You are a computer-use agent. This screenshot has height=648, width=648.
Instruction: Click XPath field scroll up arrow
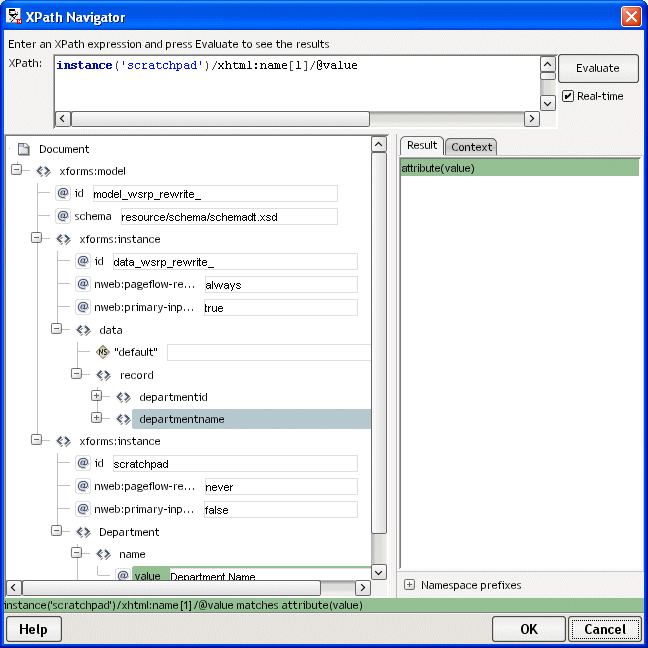coord(548,64)
